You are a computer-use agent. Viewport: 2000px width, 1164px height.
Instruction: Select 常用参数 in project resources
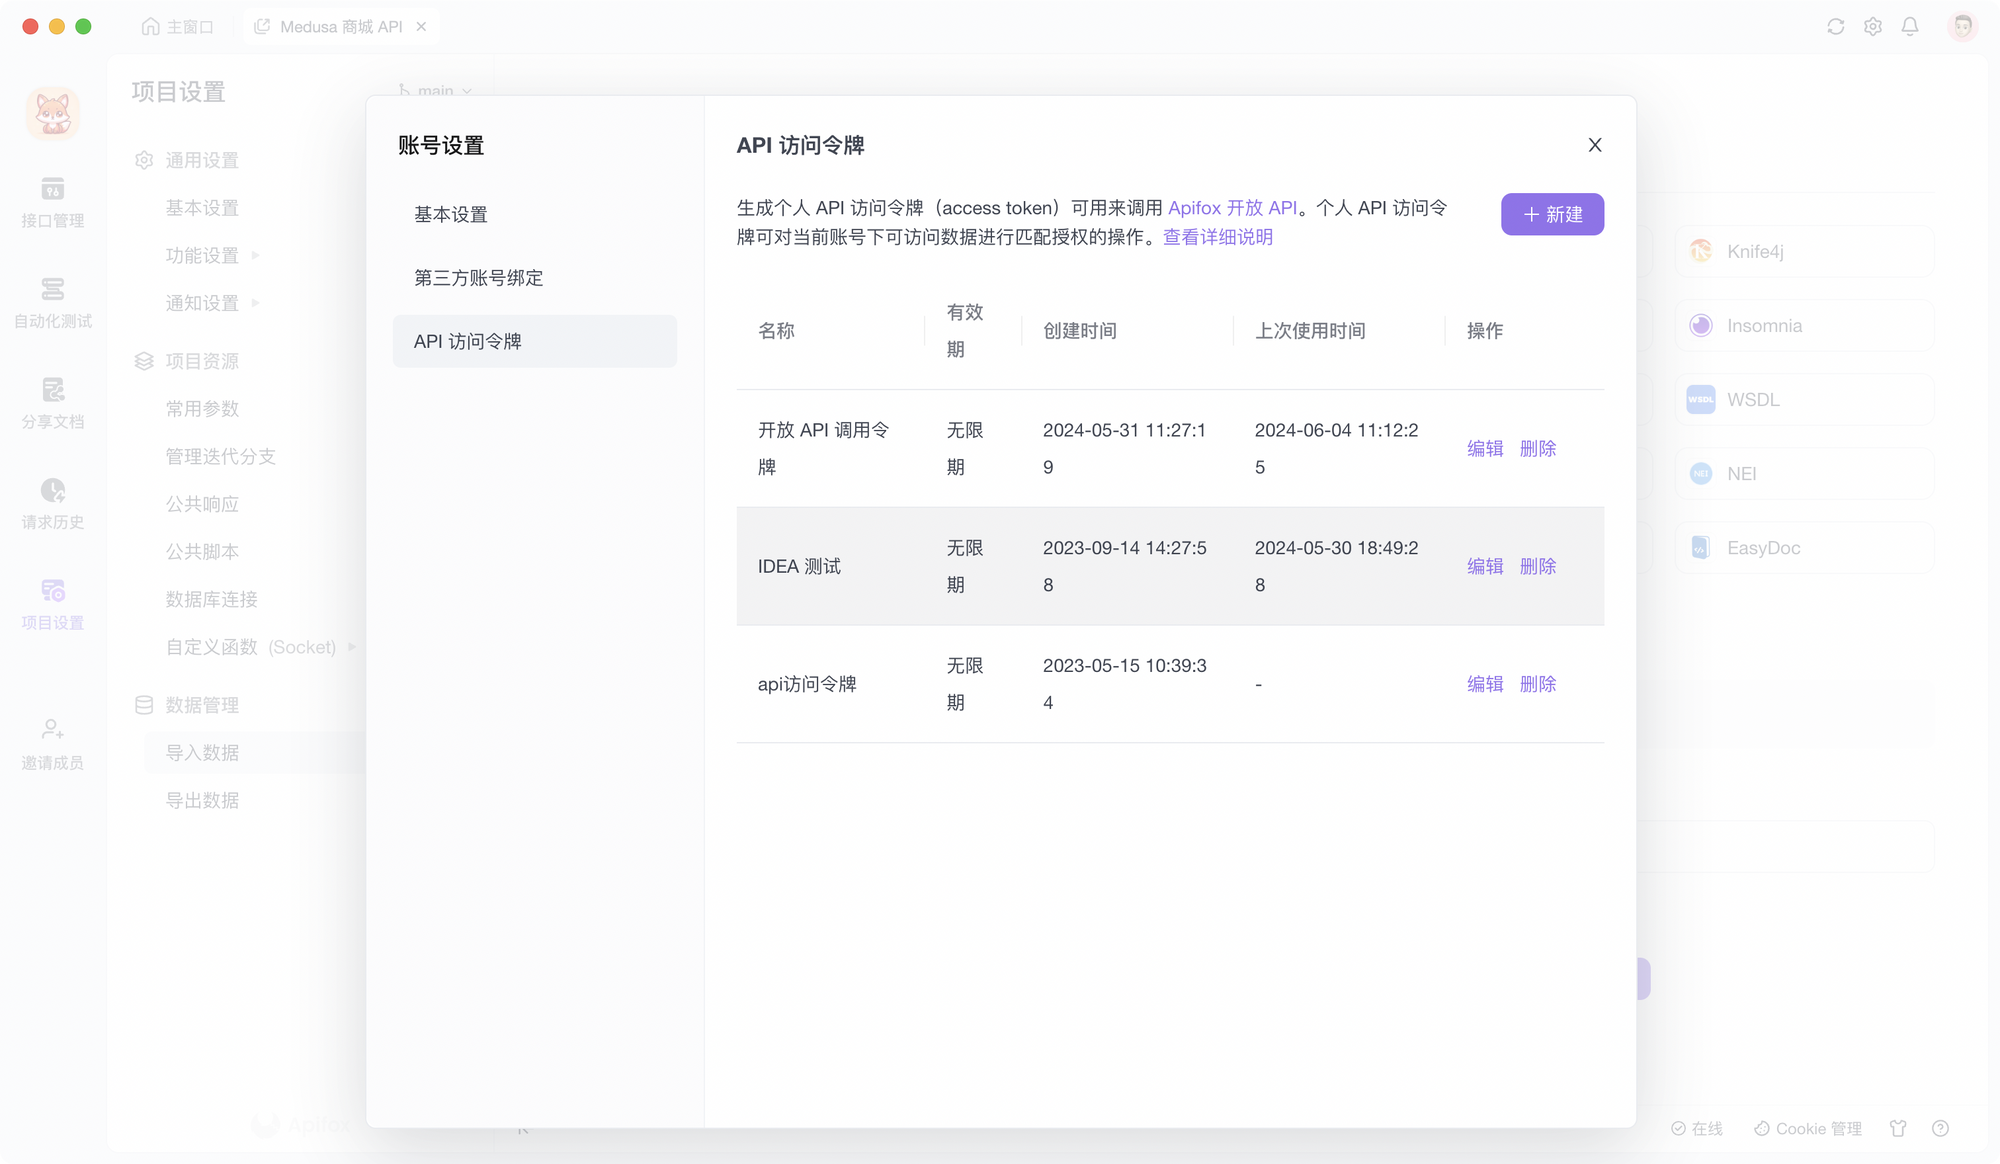(x=202, y=409)
